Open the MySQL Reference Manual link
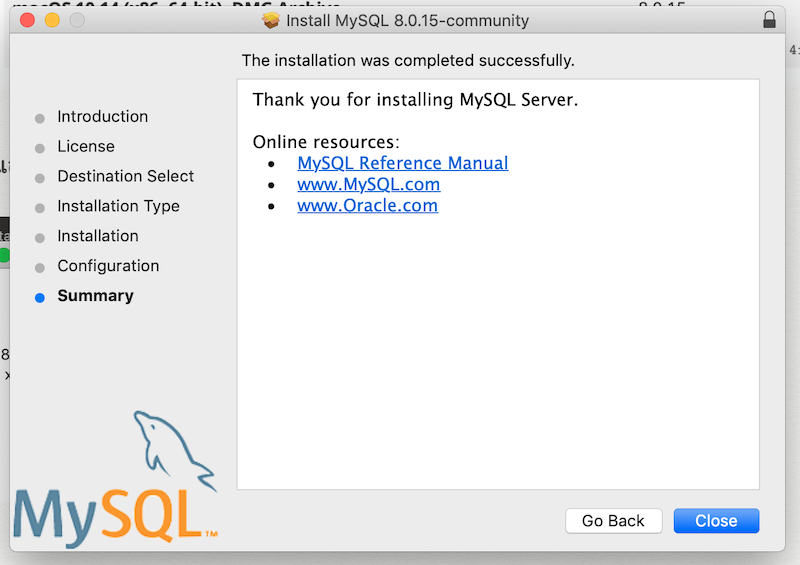Image resolution: width=800 pixels, height=565 pixels. tap(403, 163)
